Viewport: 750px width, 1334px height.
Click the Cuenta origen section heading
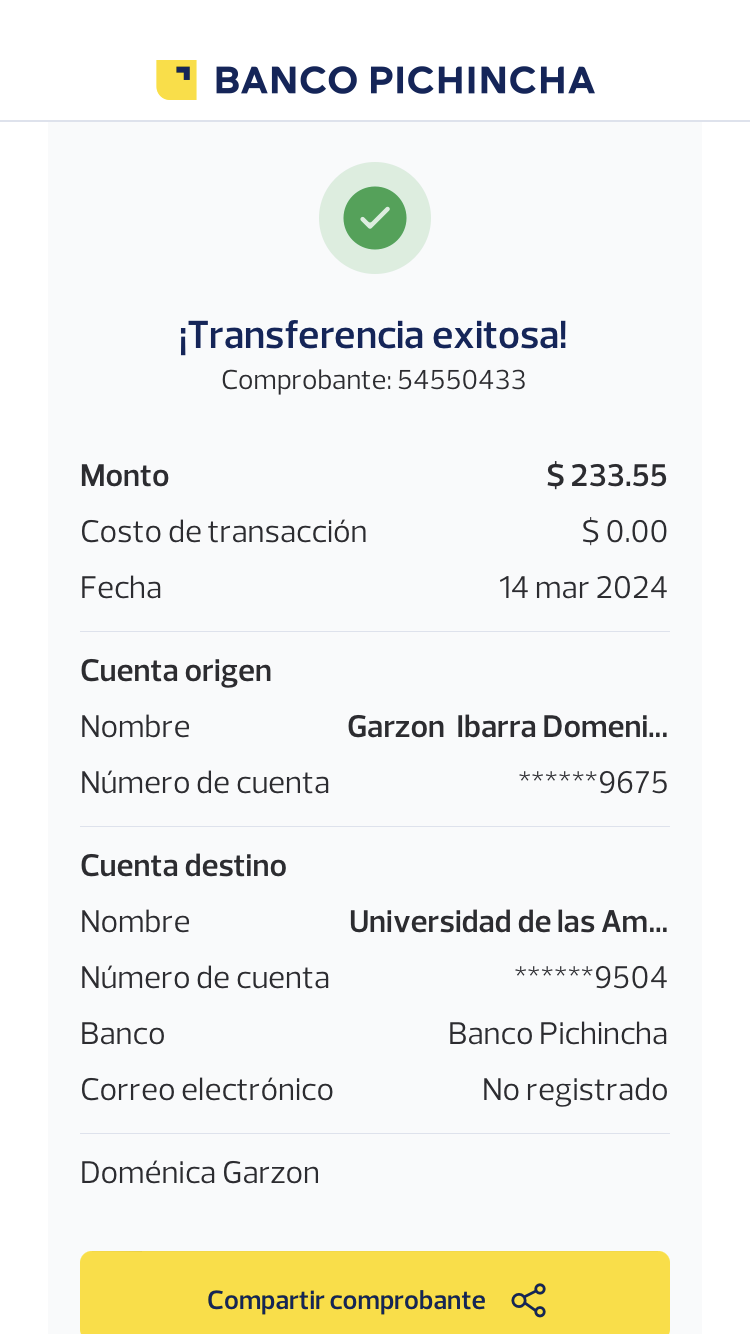[176, 670]
